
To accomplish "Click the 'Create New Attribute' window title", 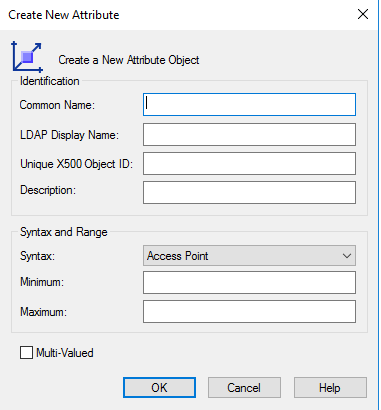I will pos(64,15).
